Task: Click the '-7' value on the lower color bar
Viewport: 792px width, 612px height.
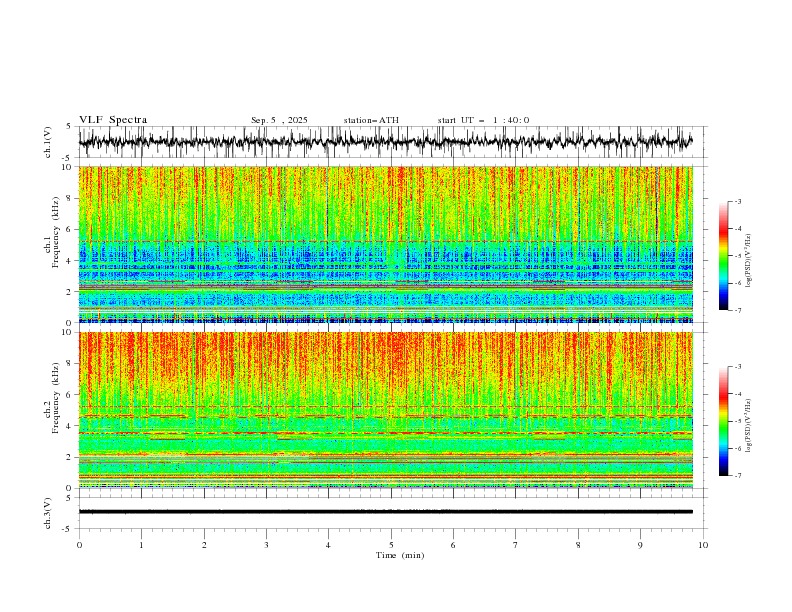Action: (738, 475)
